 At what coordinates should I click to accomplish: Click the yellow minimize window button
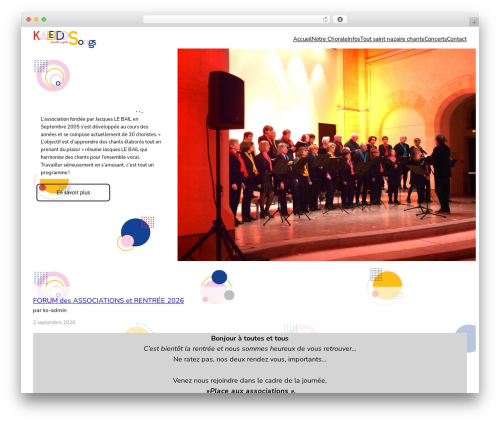point(36,20)
